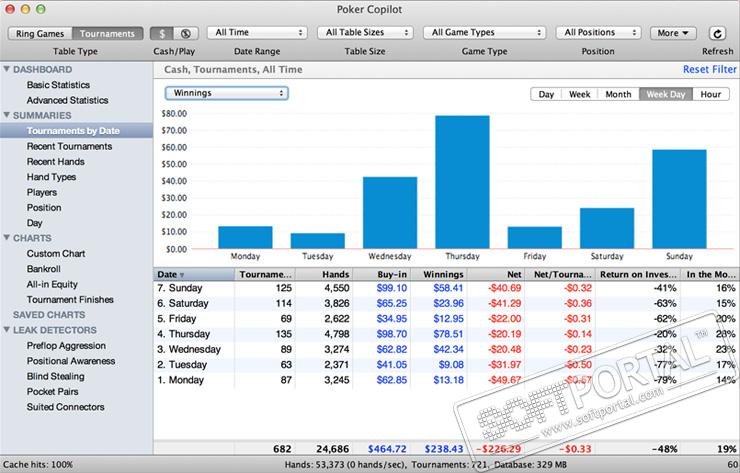Click the Refresh circular arrow icon

[717, 33]
